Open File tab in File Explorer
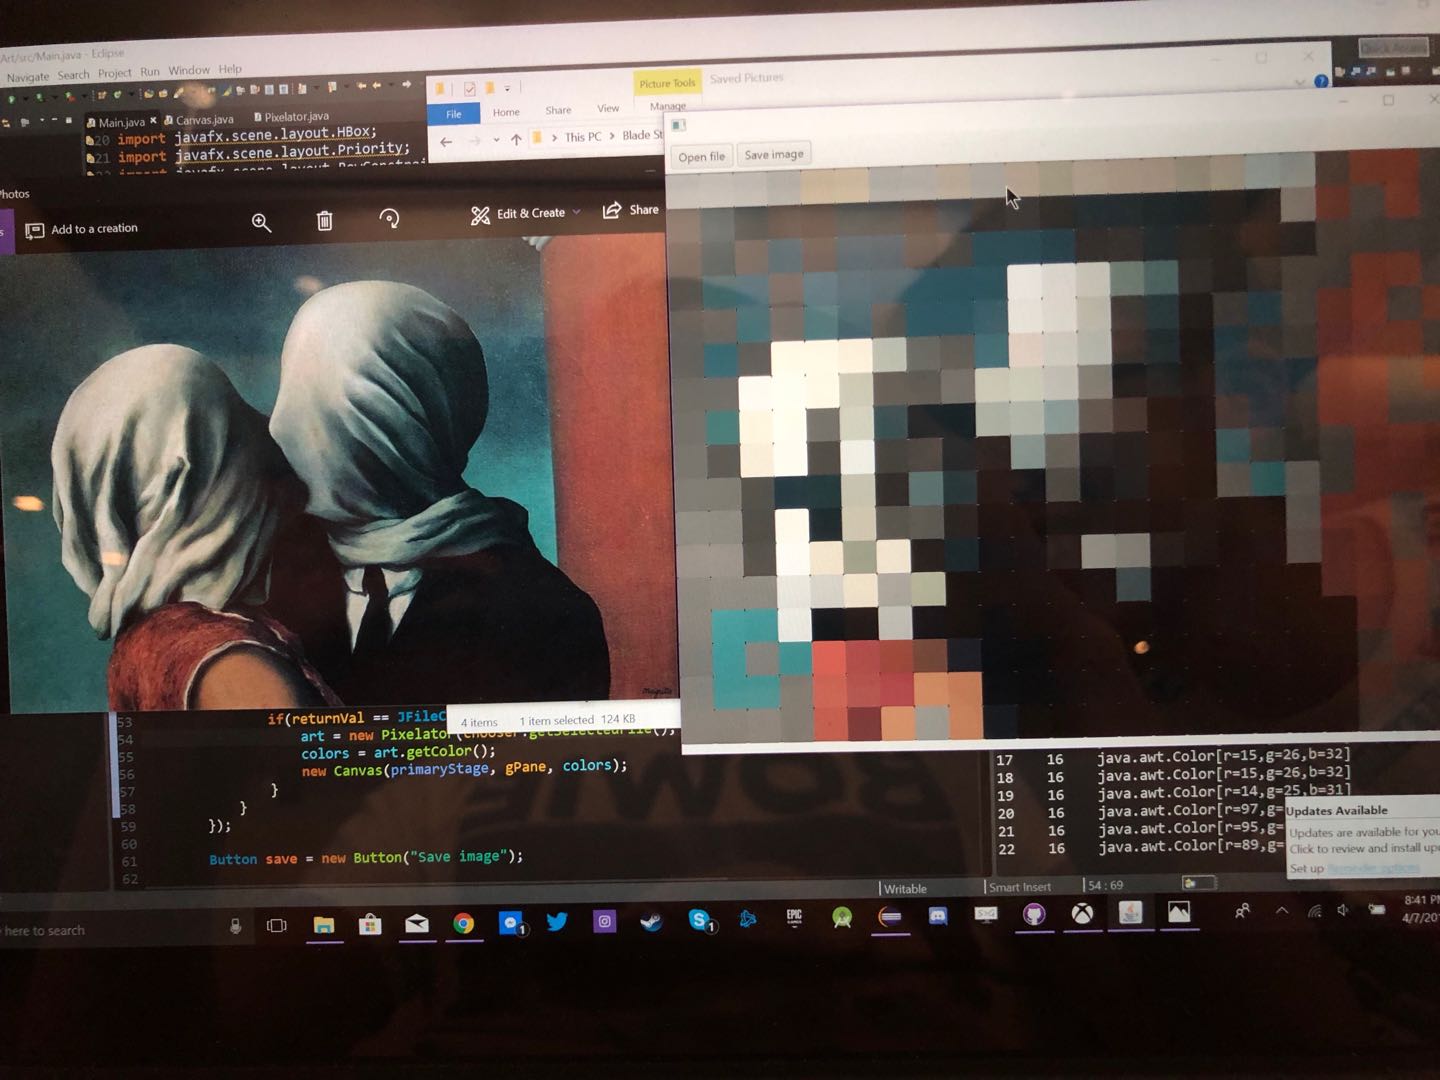The height and width of the screenshot is (1080, 1440). (454, 114)
